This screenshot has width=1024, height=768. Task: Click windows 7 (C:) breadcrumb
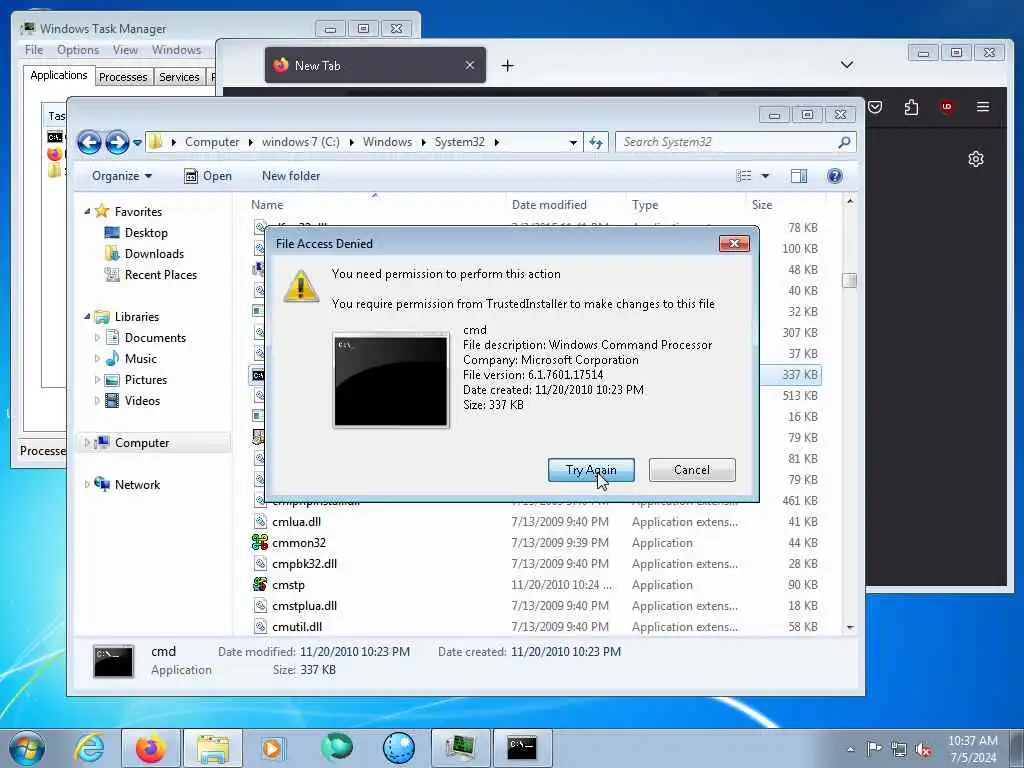pyautogui.click(x=300, y=142)
